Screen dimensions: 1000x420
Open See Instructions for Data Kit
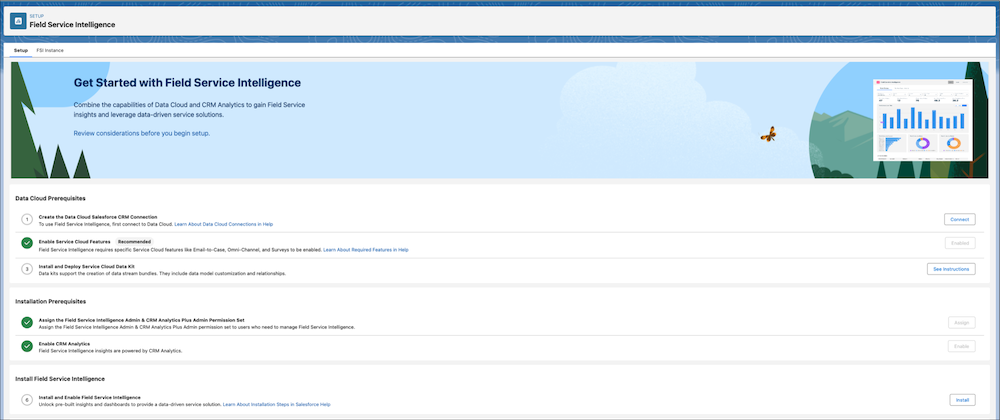(x=951, y=269)
